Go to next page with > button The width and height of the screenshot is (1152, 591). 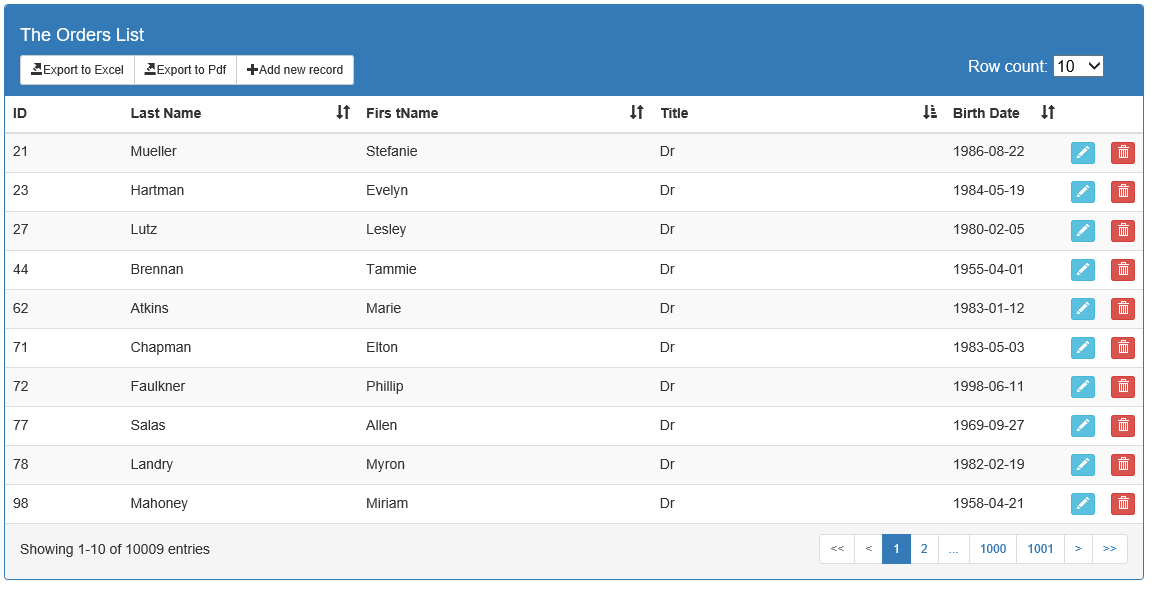click(x=1078, y=549)
